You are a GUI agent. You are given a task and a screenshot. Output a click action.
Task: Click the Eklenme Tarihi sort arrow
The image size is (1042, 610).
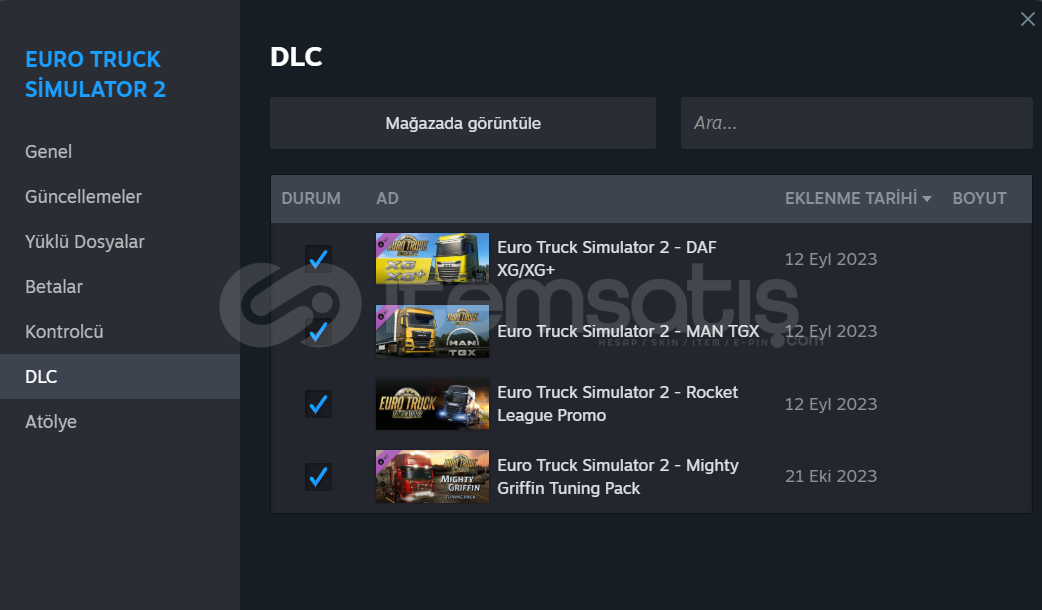pyautogui.click(x=927, y=199)
